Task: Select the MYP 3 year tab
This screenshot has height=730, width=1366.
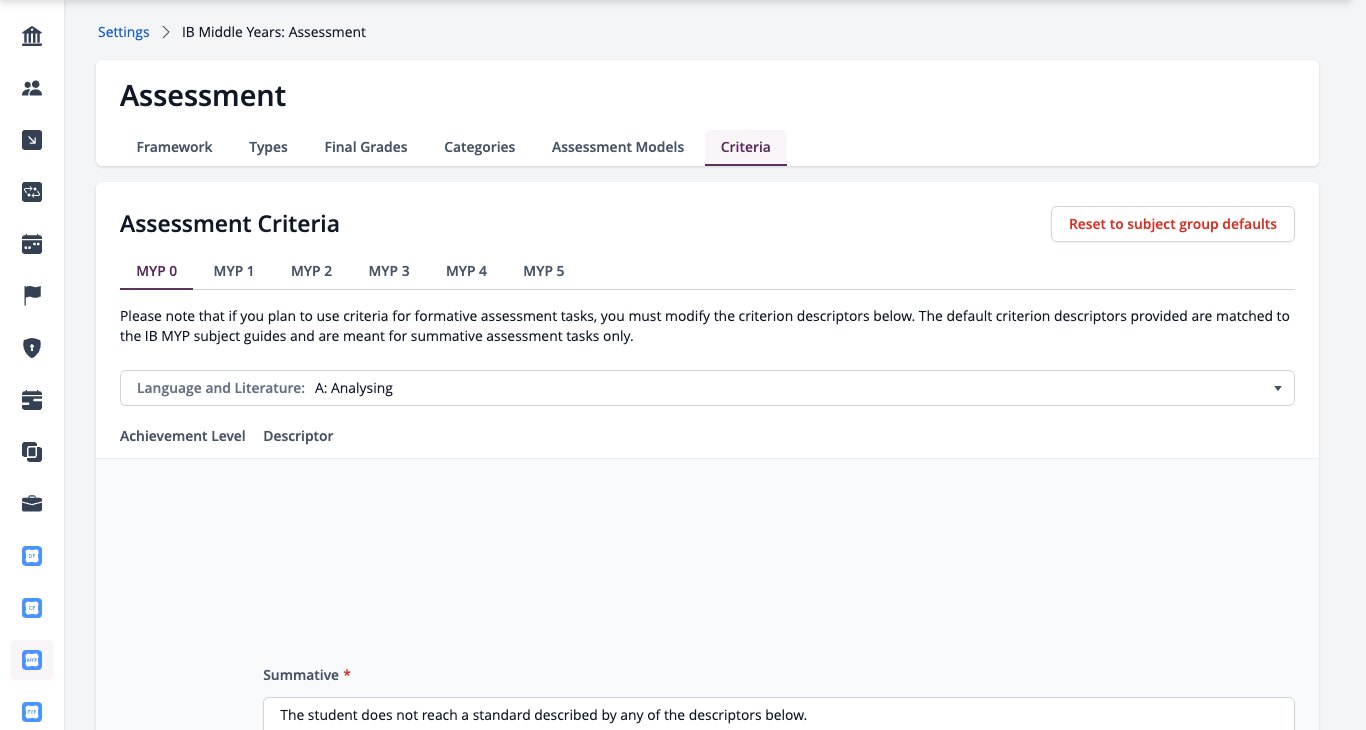Action: [x=389, y=271]
